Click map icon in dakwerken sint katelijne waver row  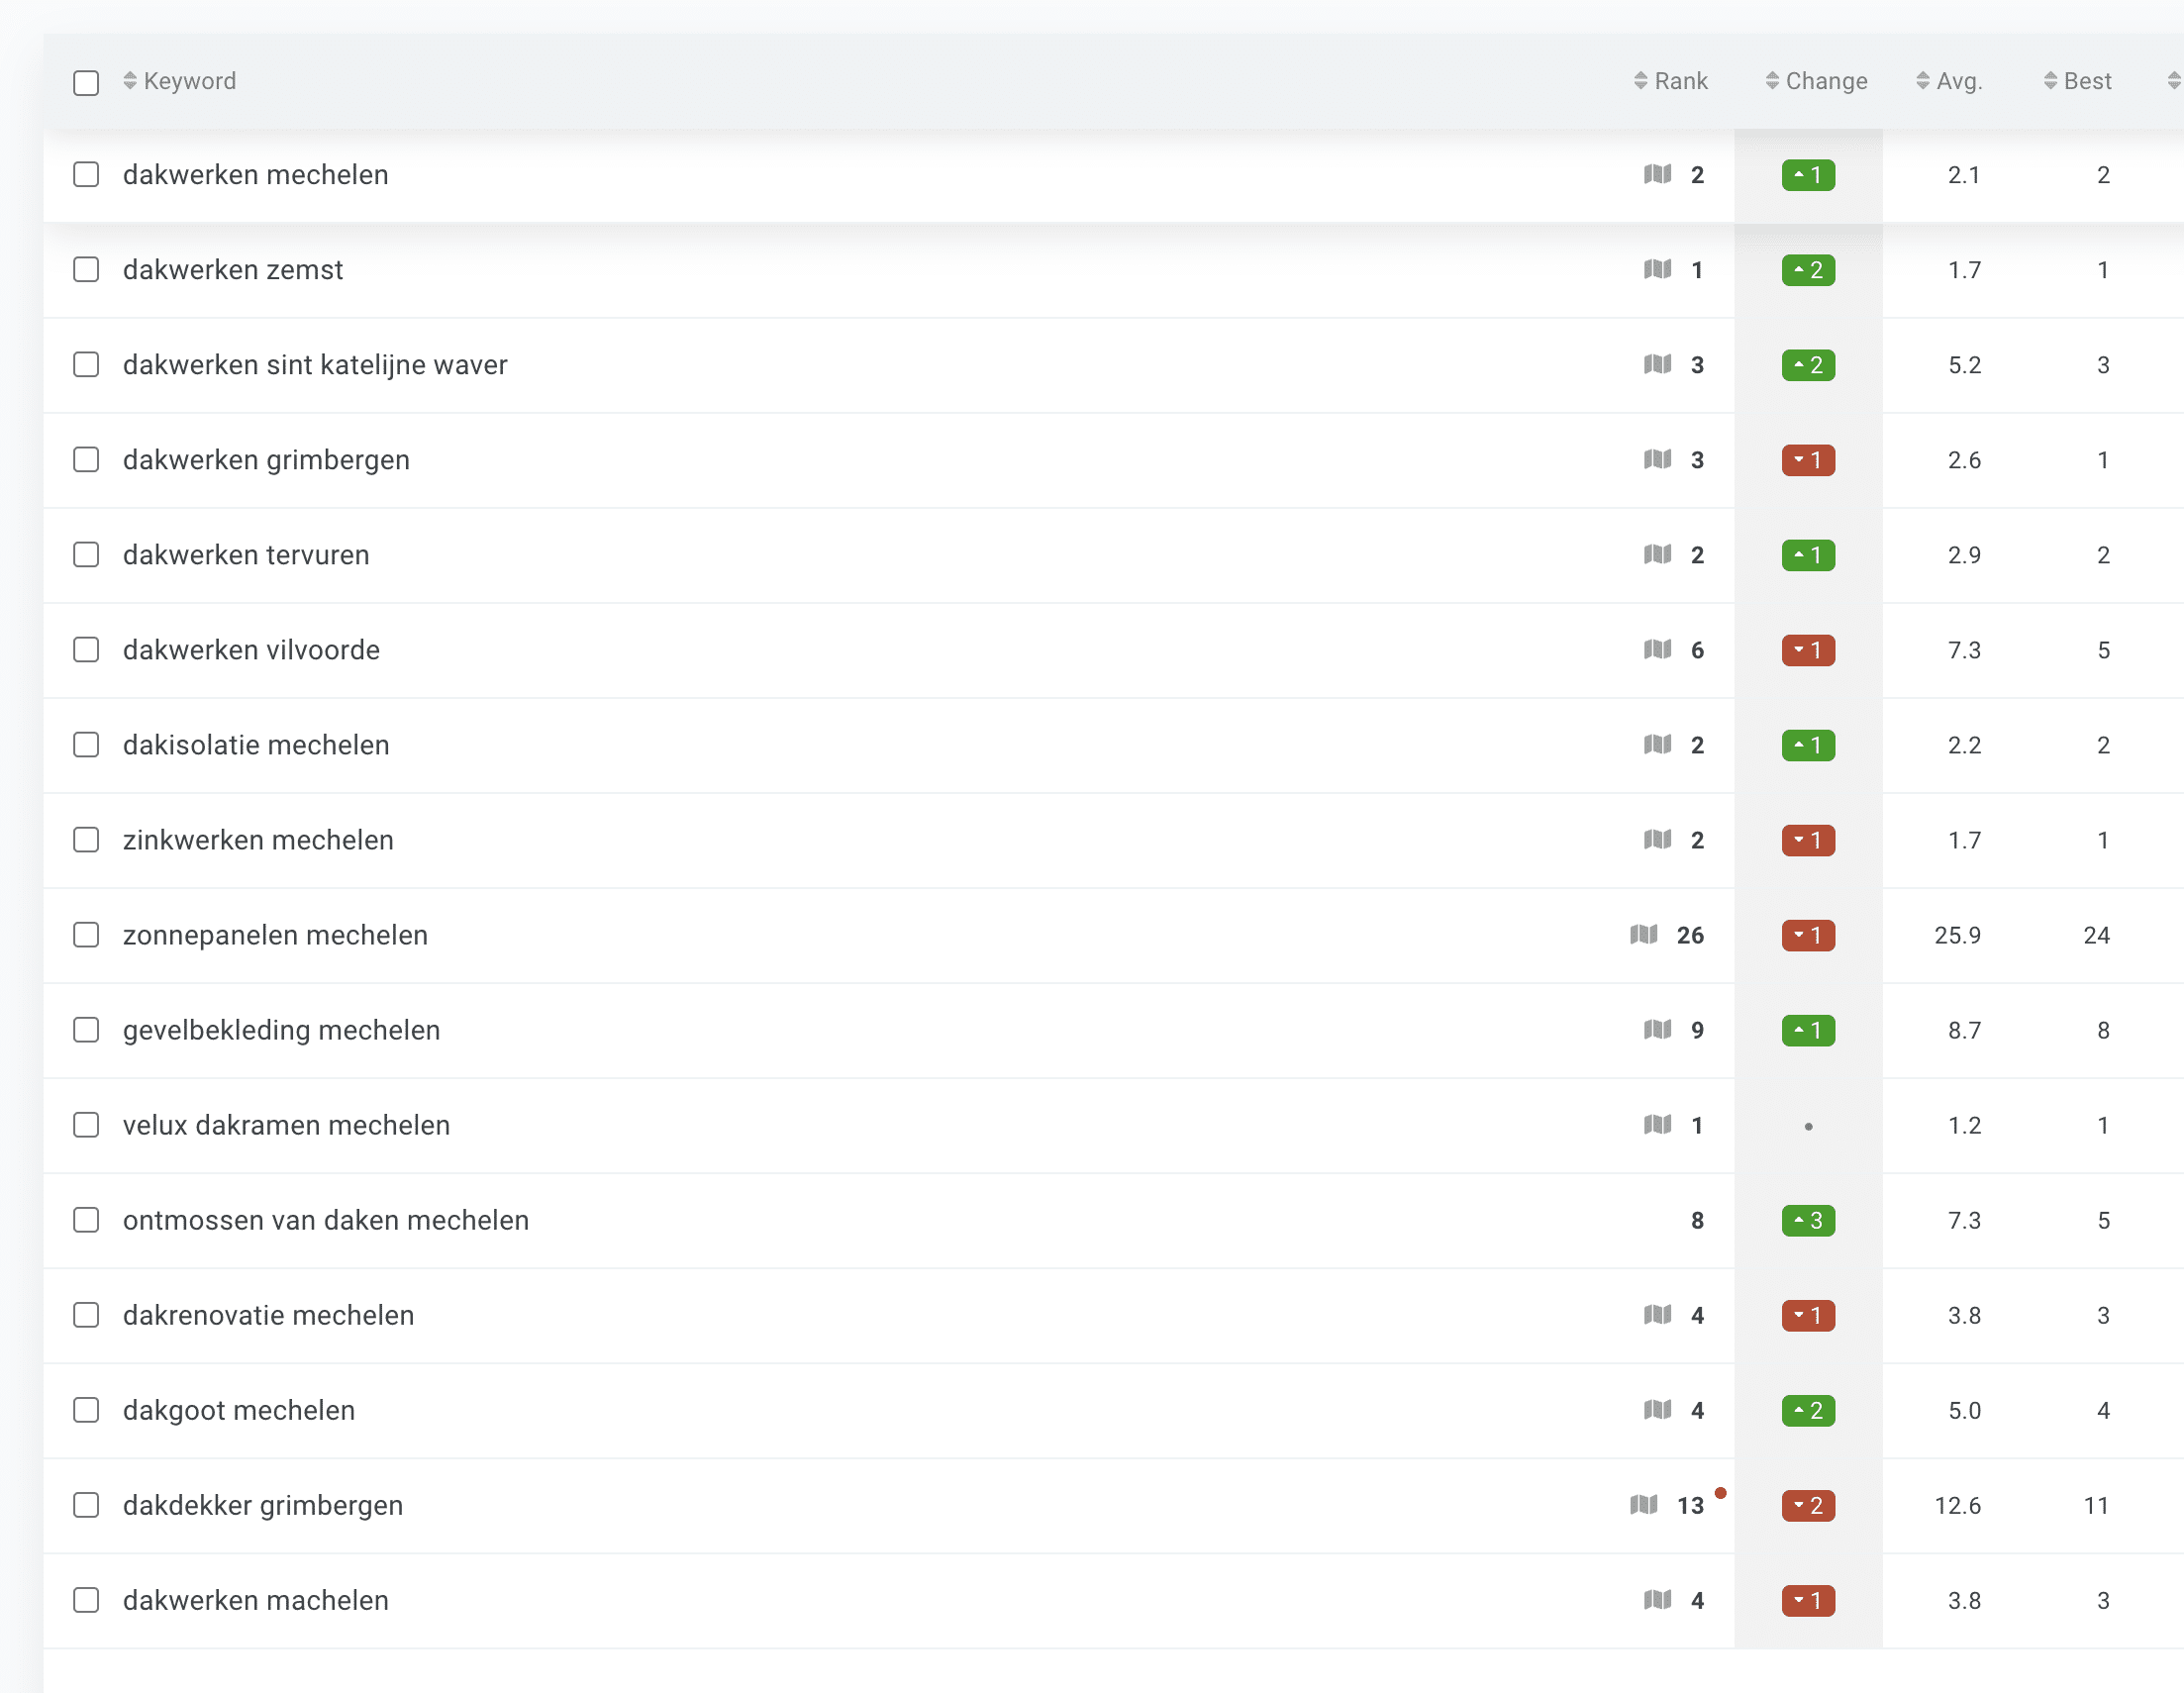1657,364
